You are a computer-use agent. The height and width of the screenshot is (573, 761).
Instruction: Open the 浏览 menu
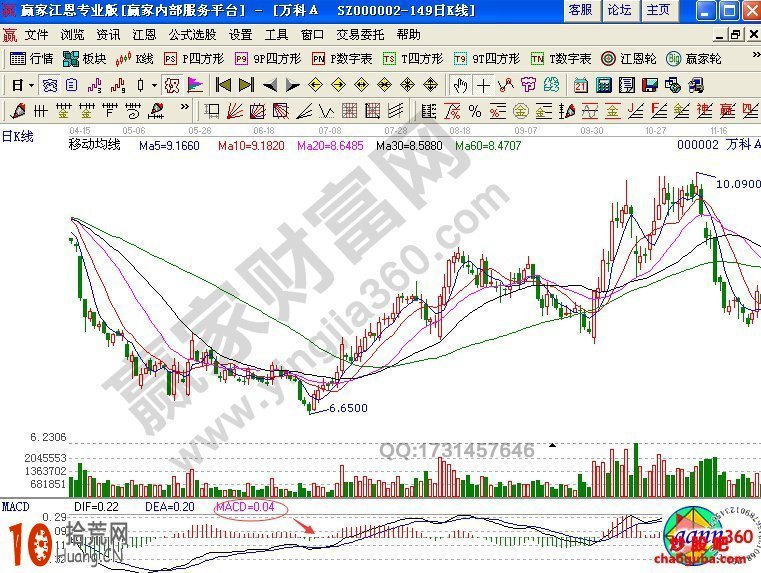72,34
